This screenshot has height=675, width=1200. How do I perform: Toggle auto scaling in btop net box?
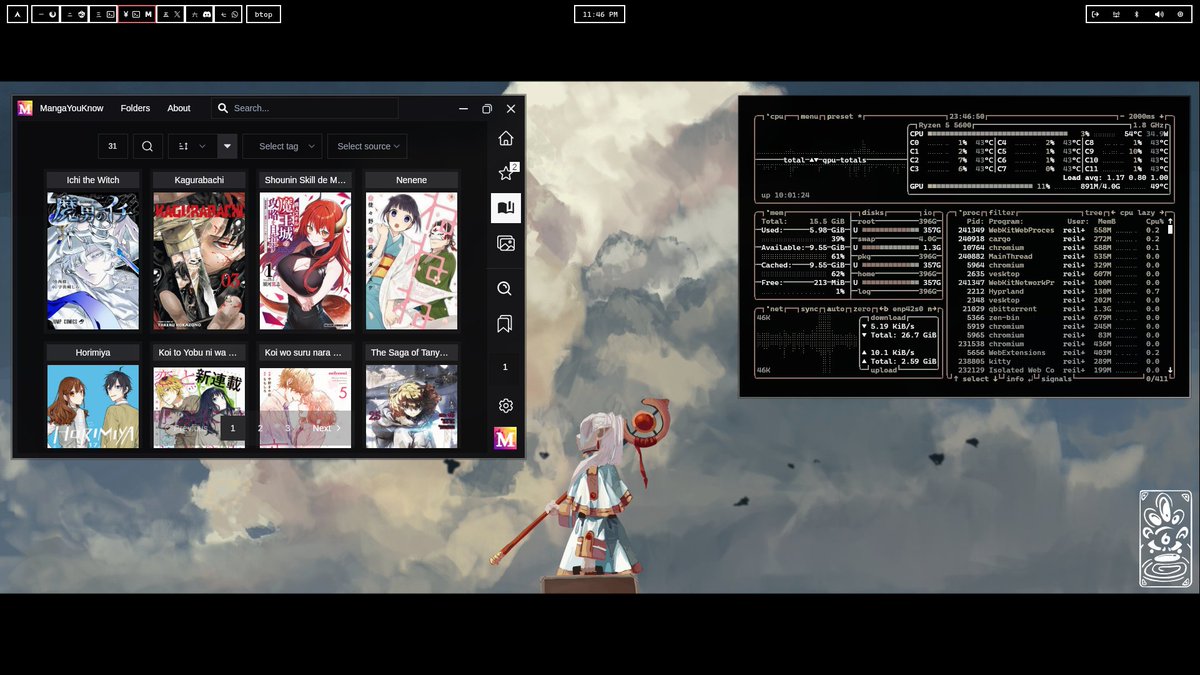pos(835,308)
